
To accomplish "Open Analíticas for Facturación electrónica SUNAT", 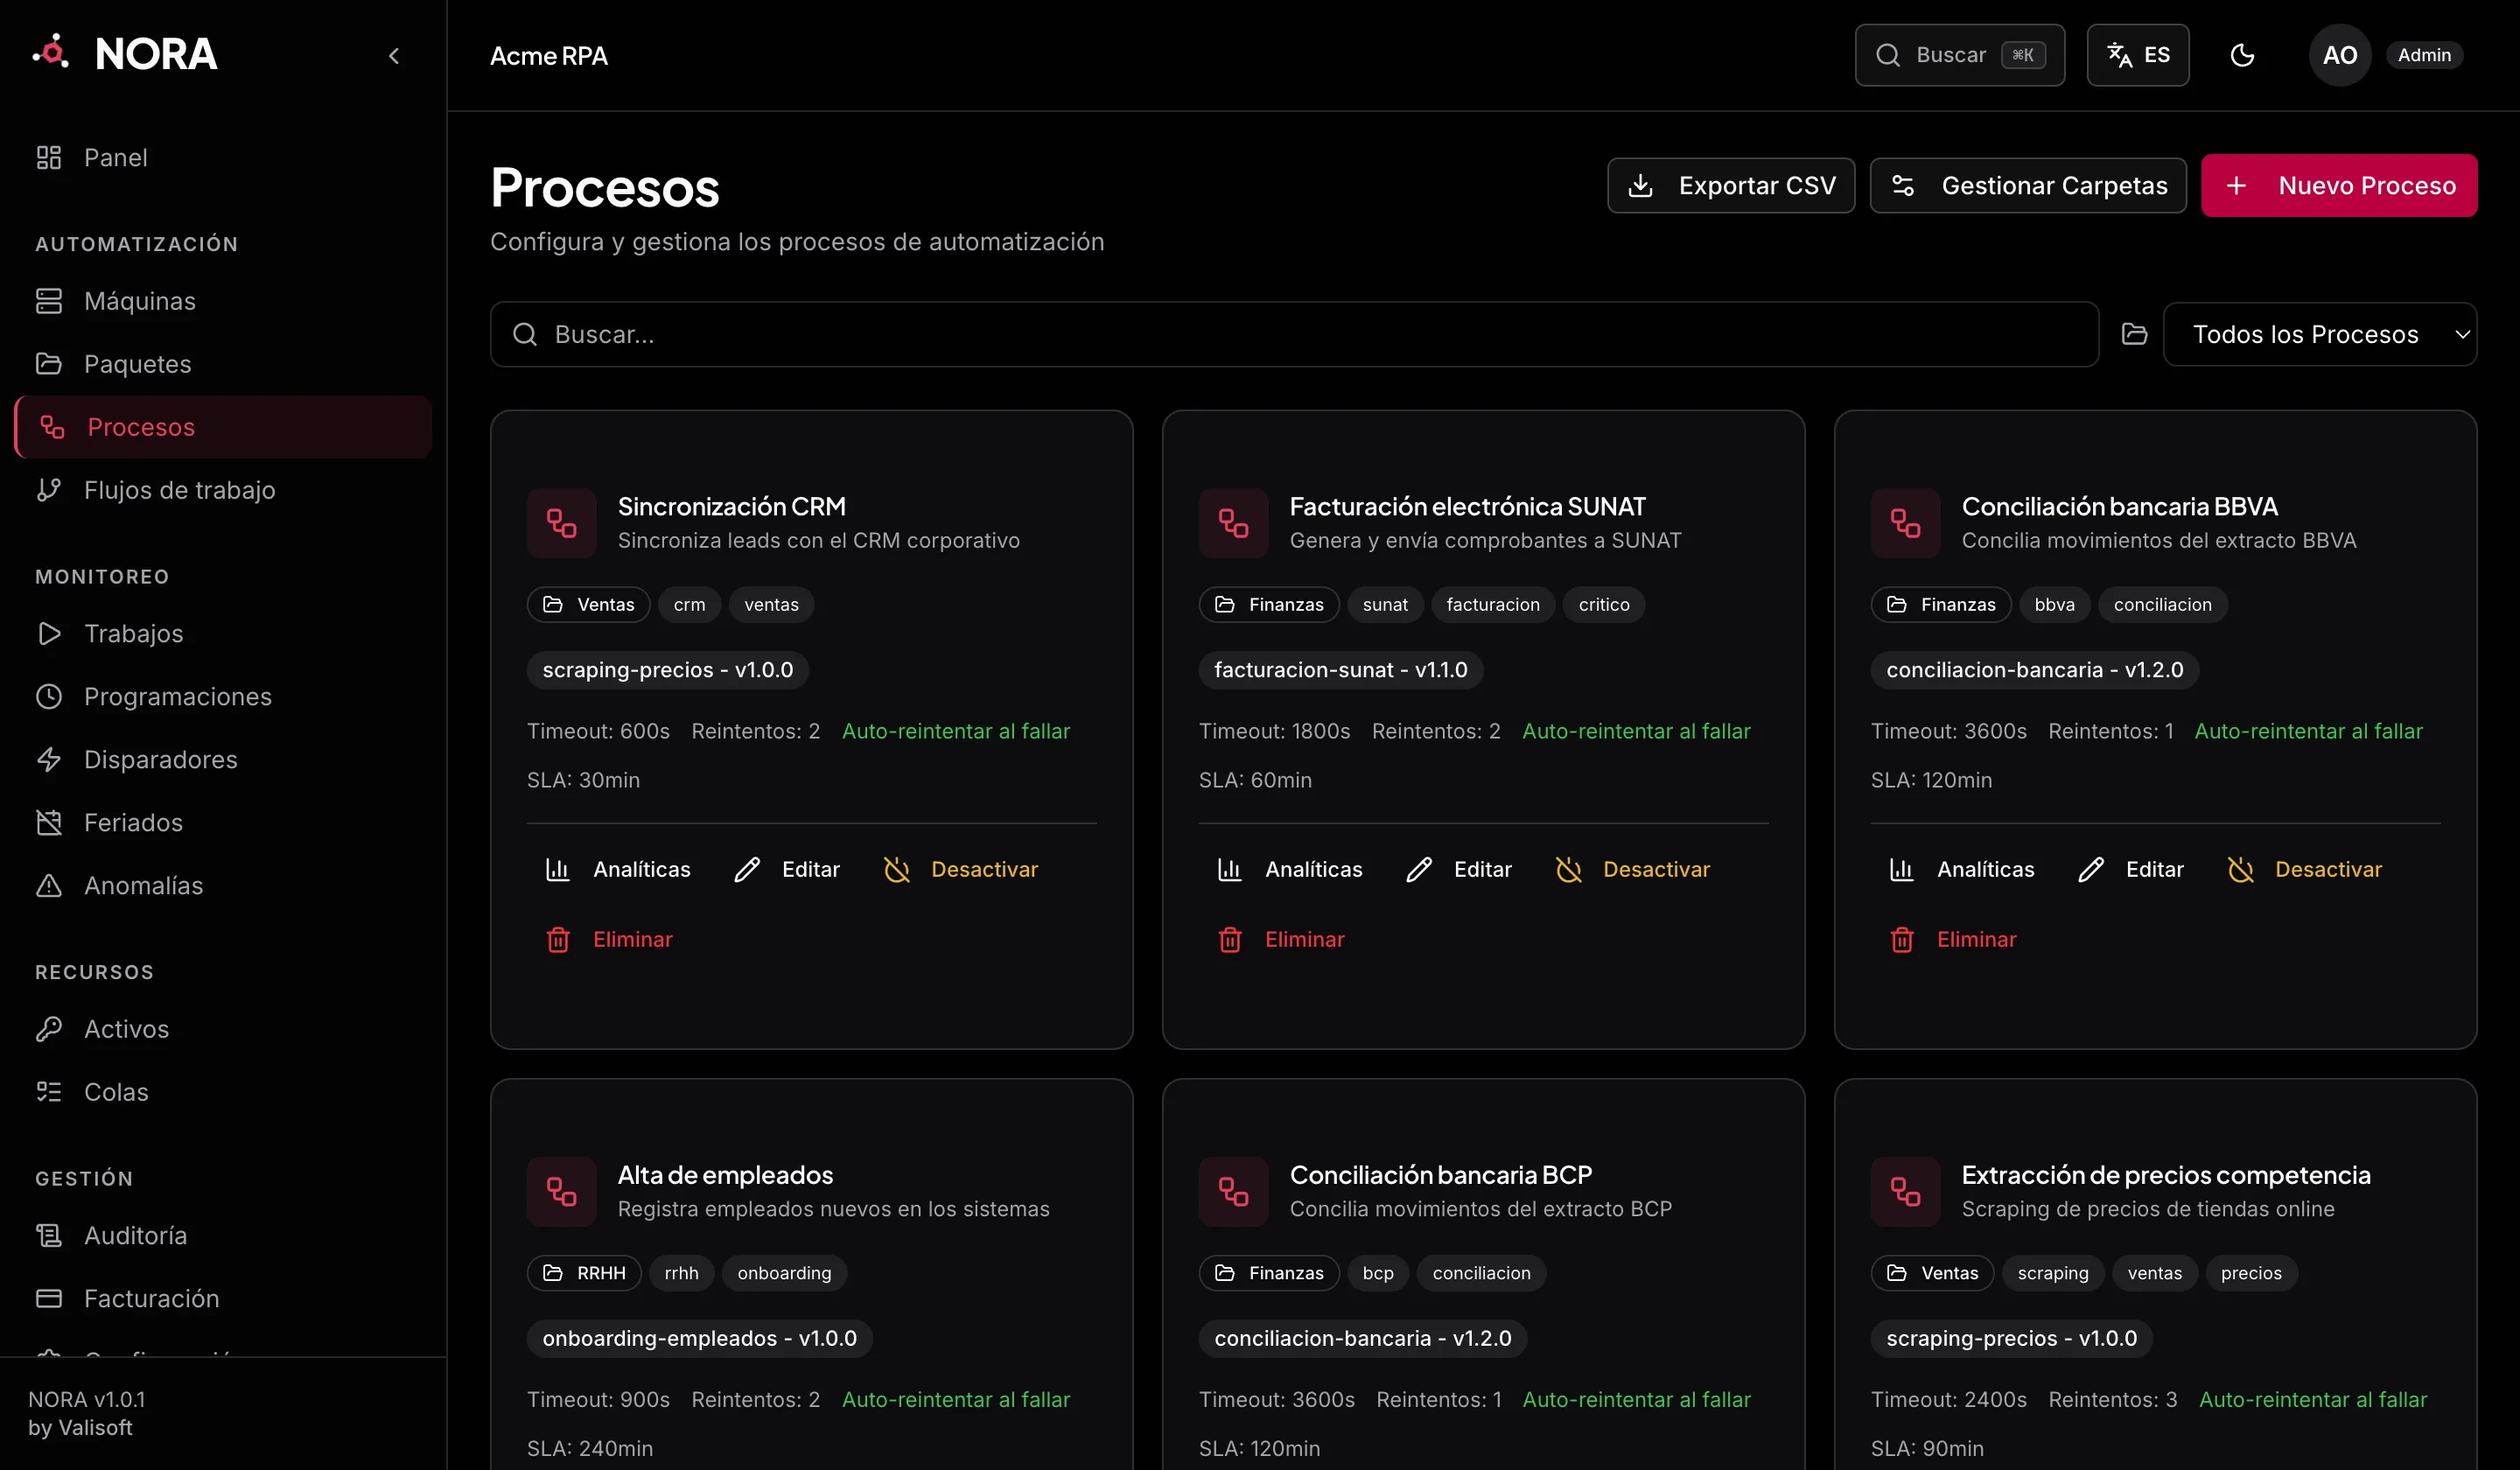I will (x=1290, y=869).
